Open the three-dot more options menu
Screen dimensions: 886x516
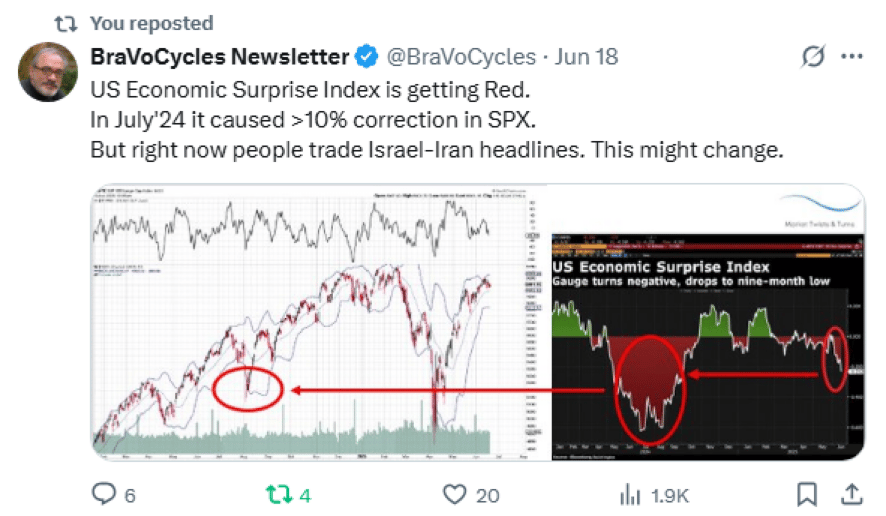coord(852,56)
